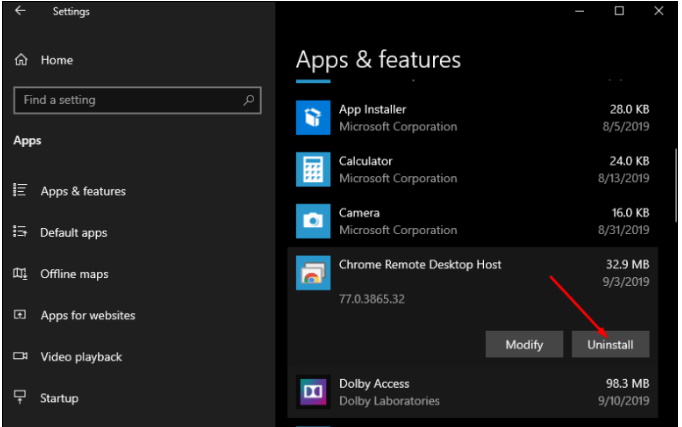682x427 pixels.
Task: Click the back arrow in Settings
Action: point(20,11)
